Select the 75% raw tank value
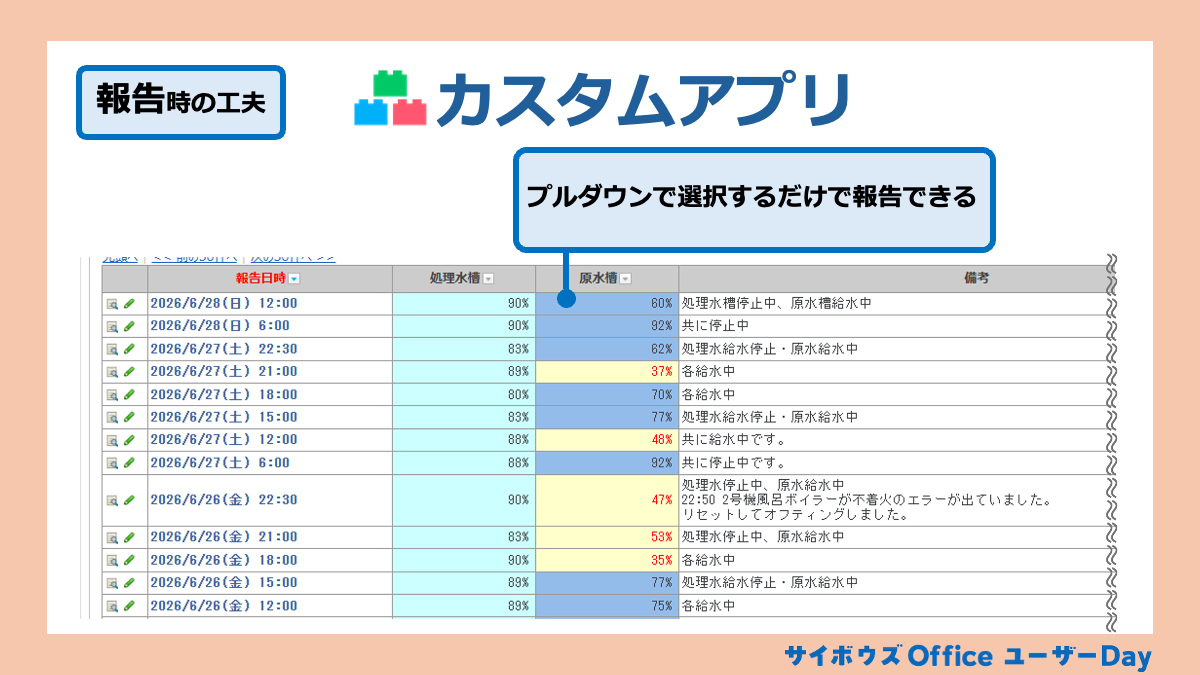This screenshot has width=1200, height=675. (662, 606)
